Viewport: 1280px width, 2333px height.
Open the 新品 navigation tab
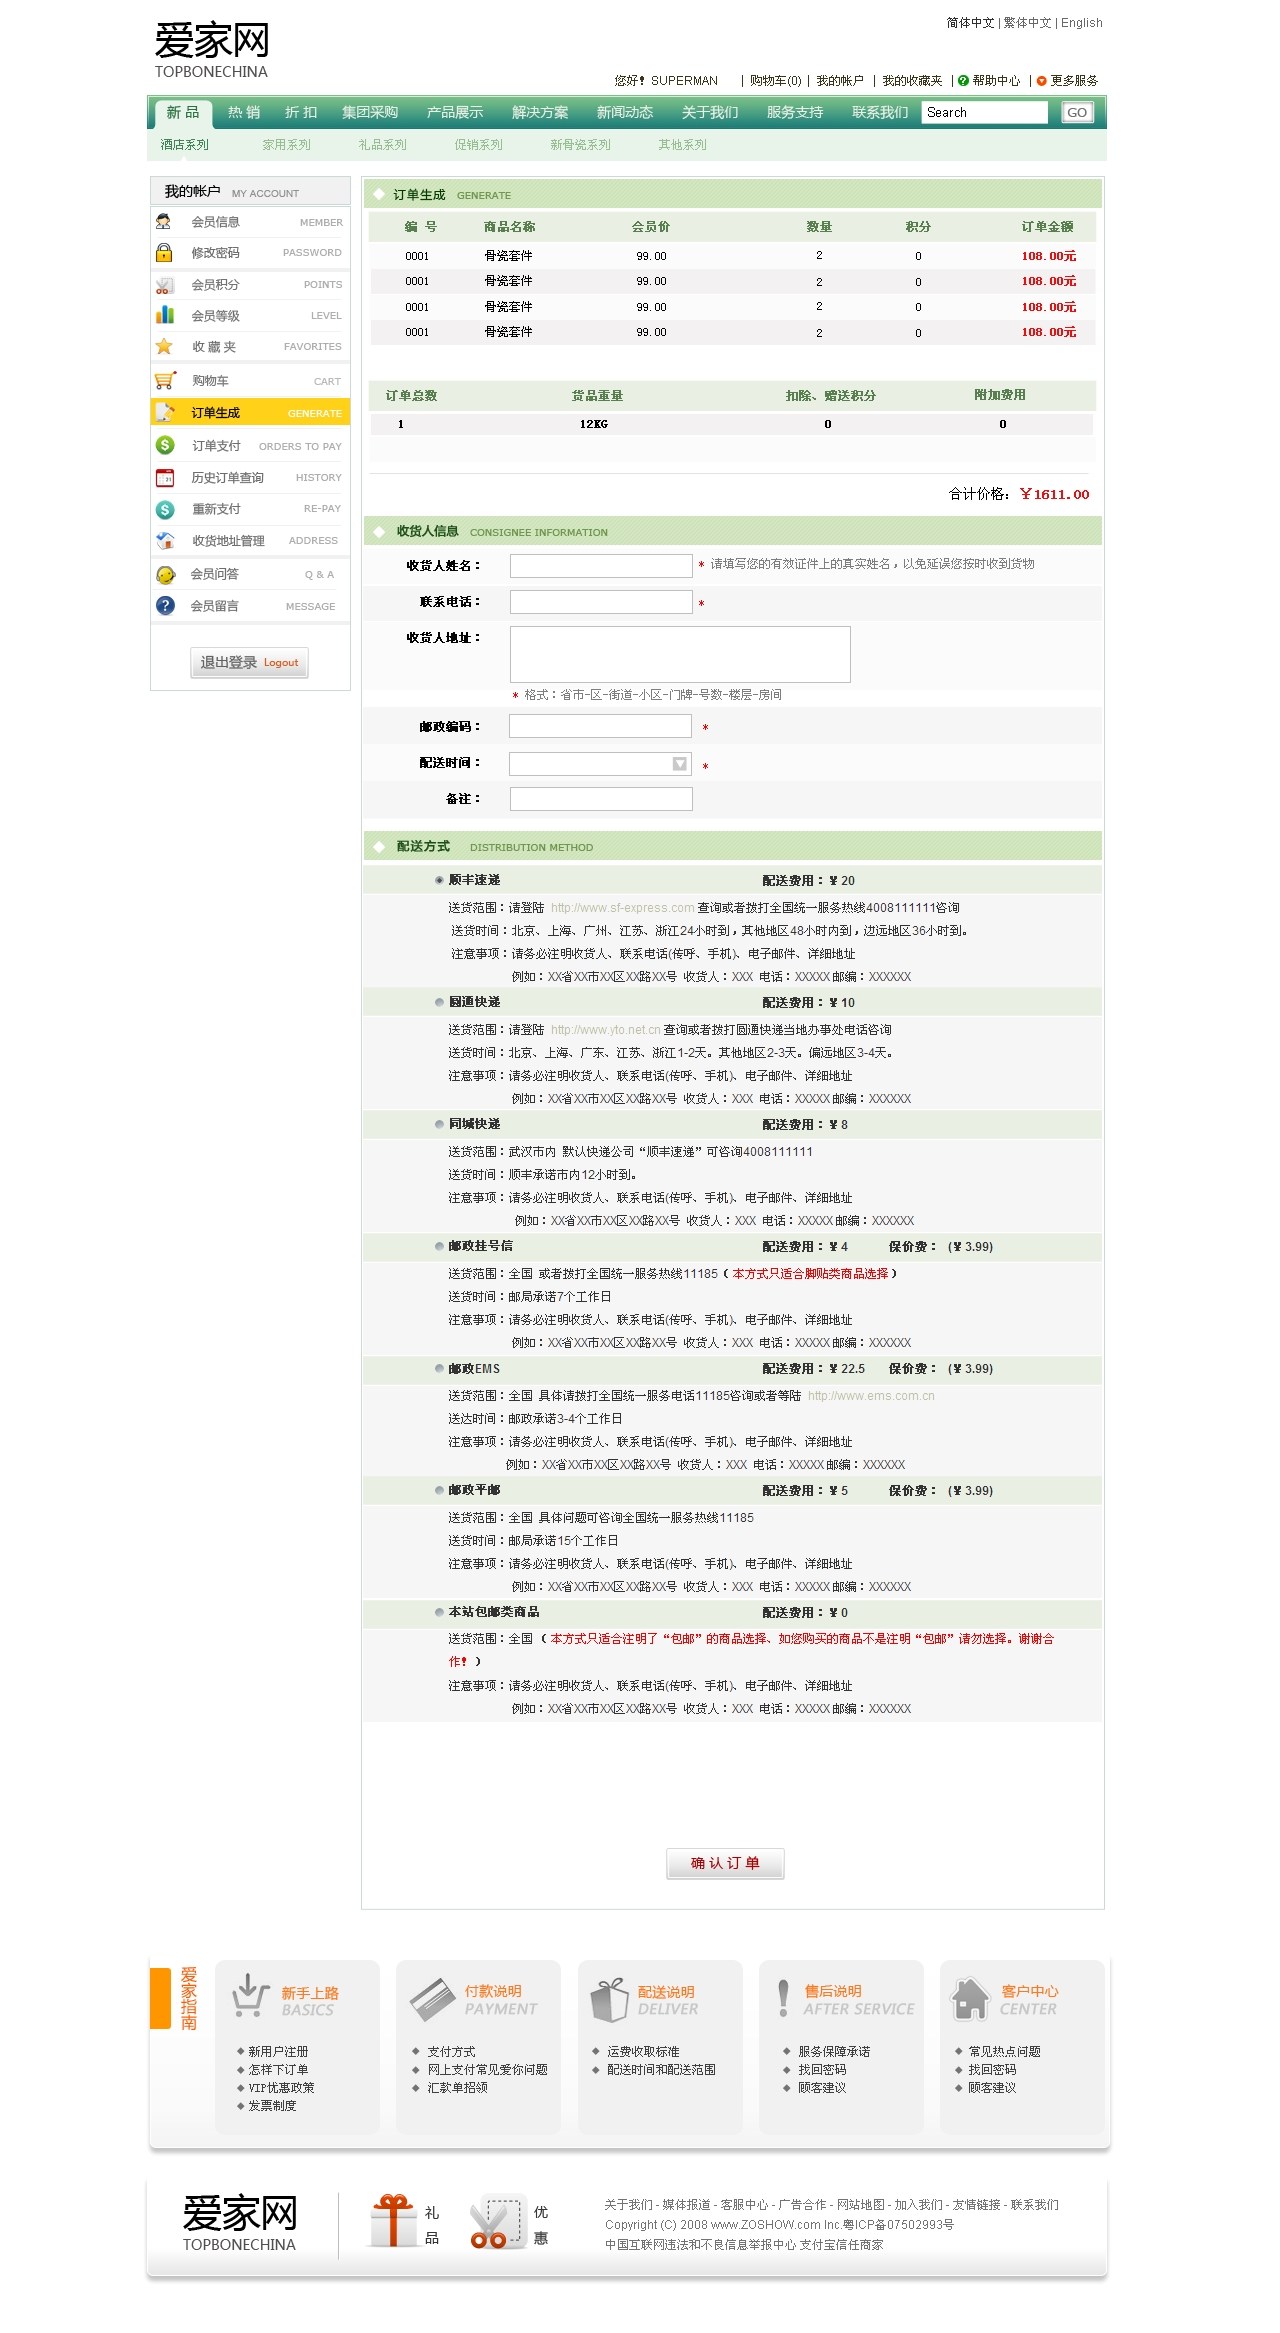coord(183,113)
